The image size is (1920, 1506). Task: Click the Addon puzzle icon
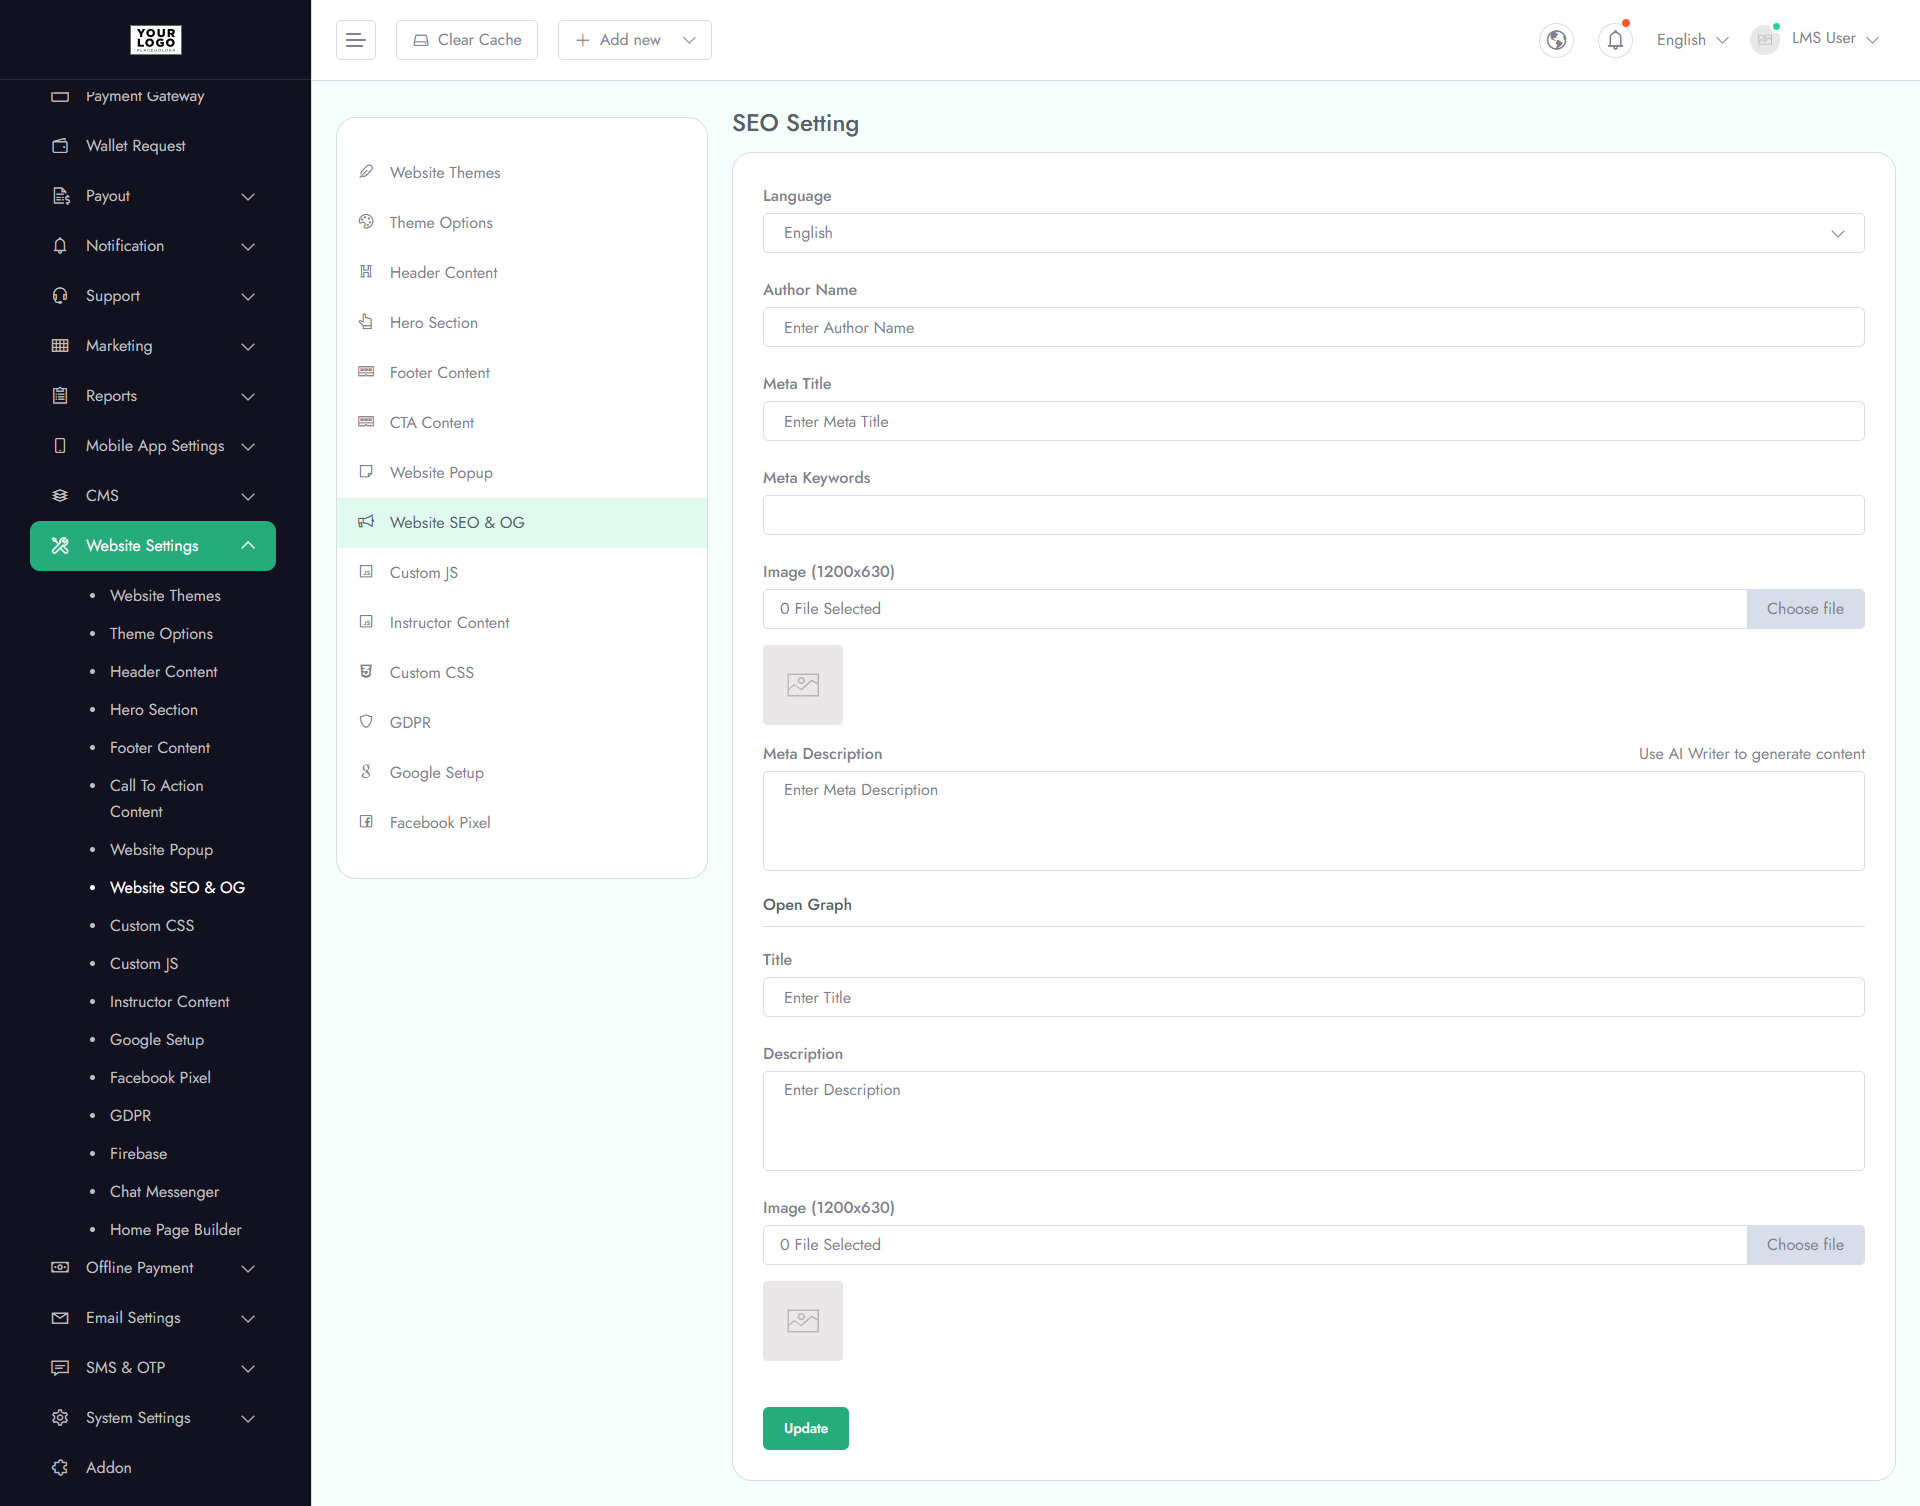pyautogui.click(x=60, y=1468)
